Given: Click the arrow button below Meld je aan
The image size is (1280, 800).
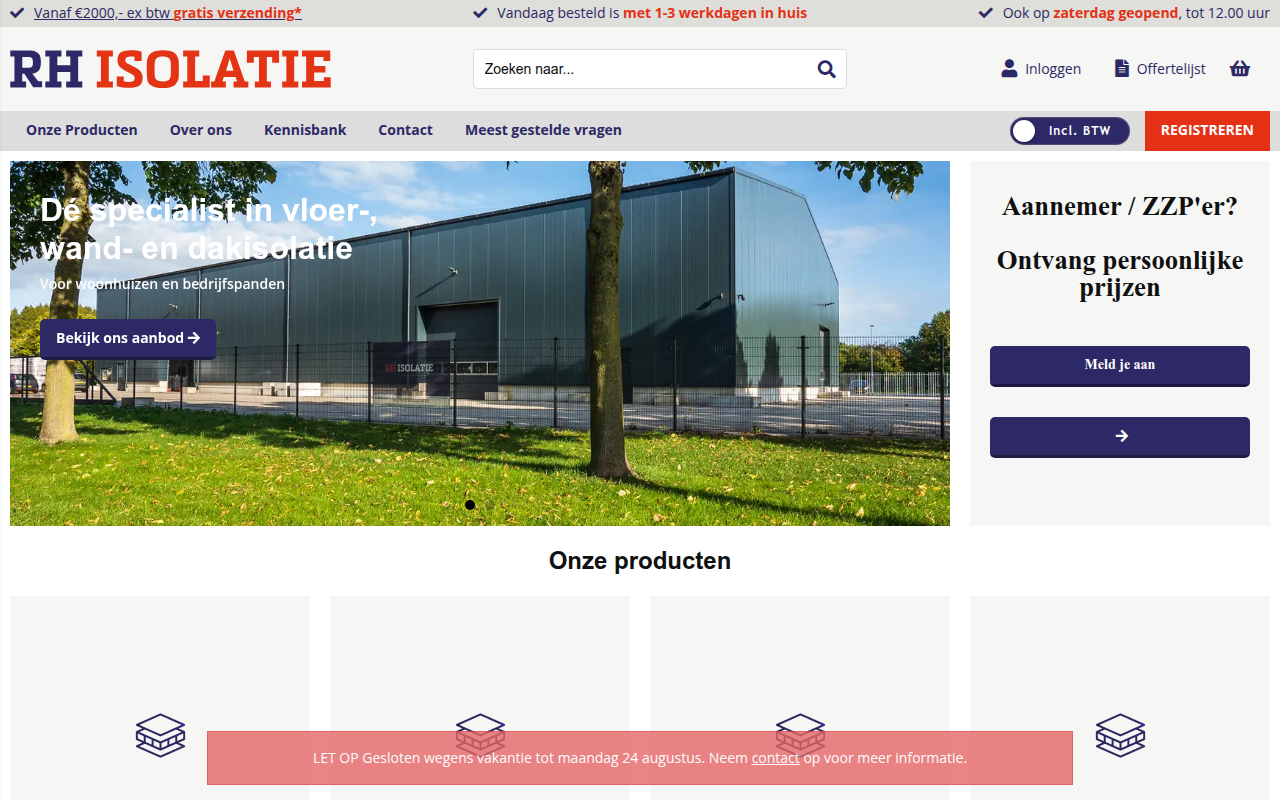Looking at the screenshot, I should point(1120,437).
